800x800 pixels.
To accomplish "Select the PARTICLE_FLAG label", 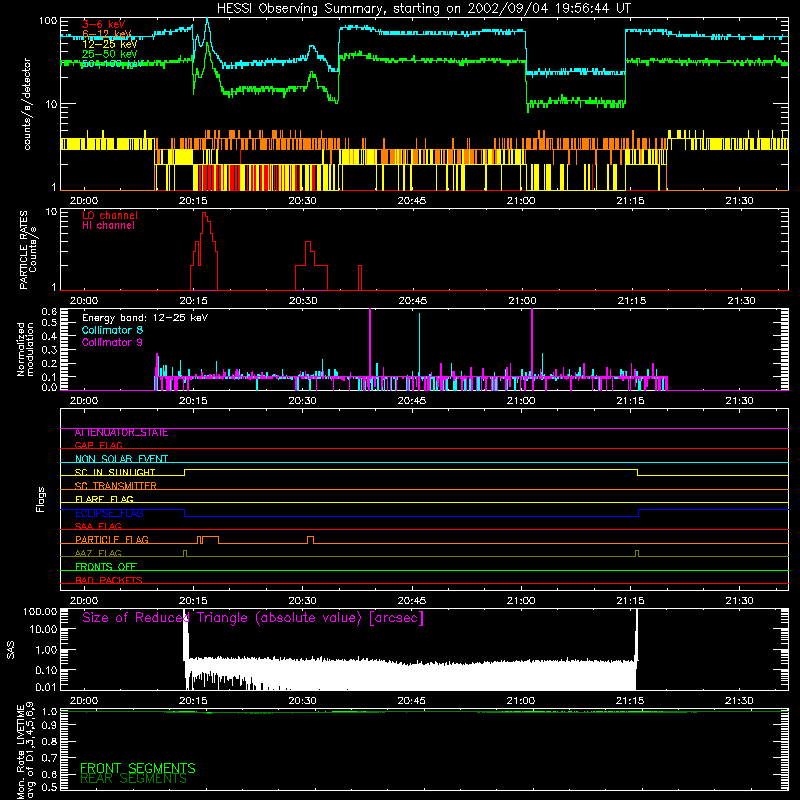I will tap(112, 540).
